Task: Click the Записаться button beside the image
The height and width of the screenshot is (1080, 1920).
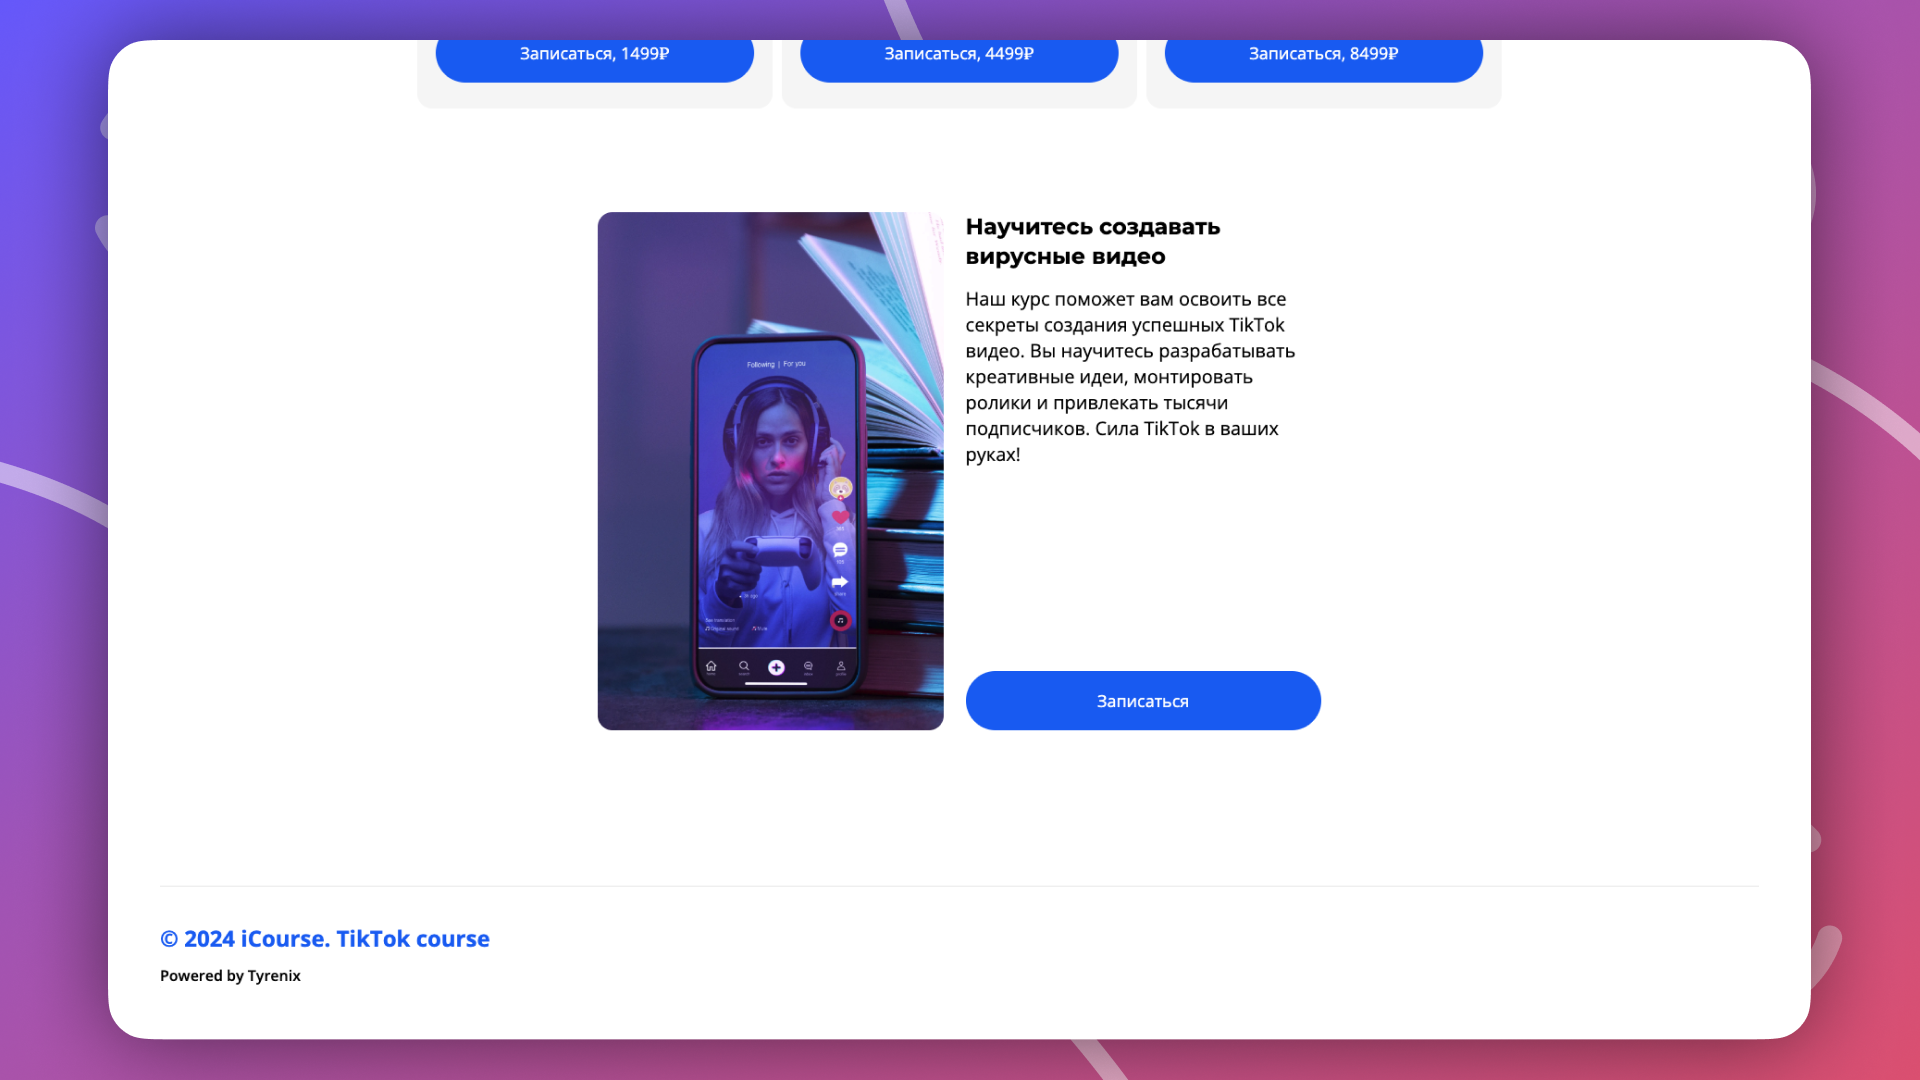Action: [x=1142, y=701]
